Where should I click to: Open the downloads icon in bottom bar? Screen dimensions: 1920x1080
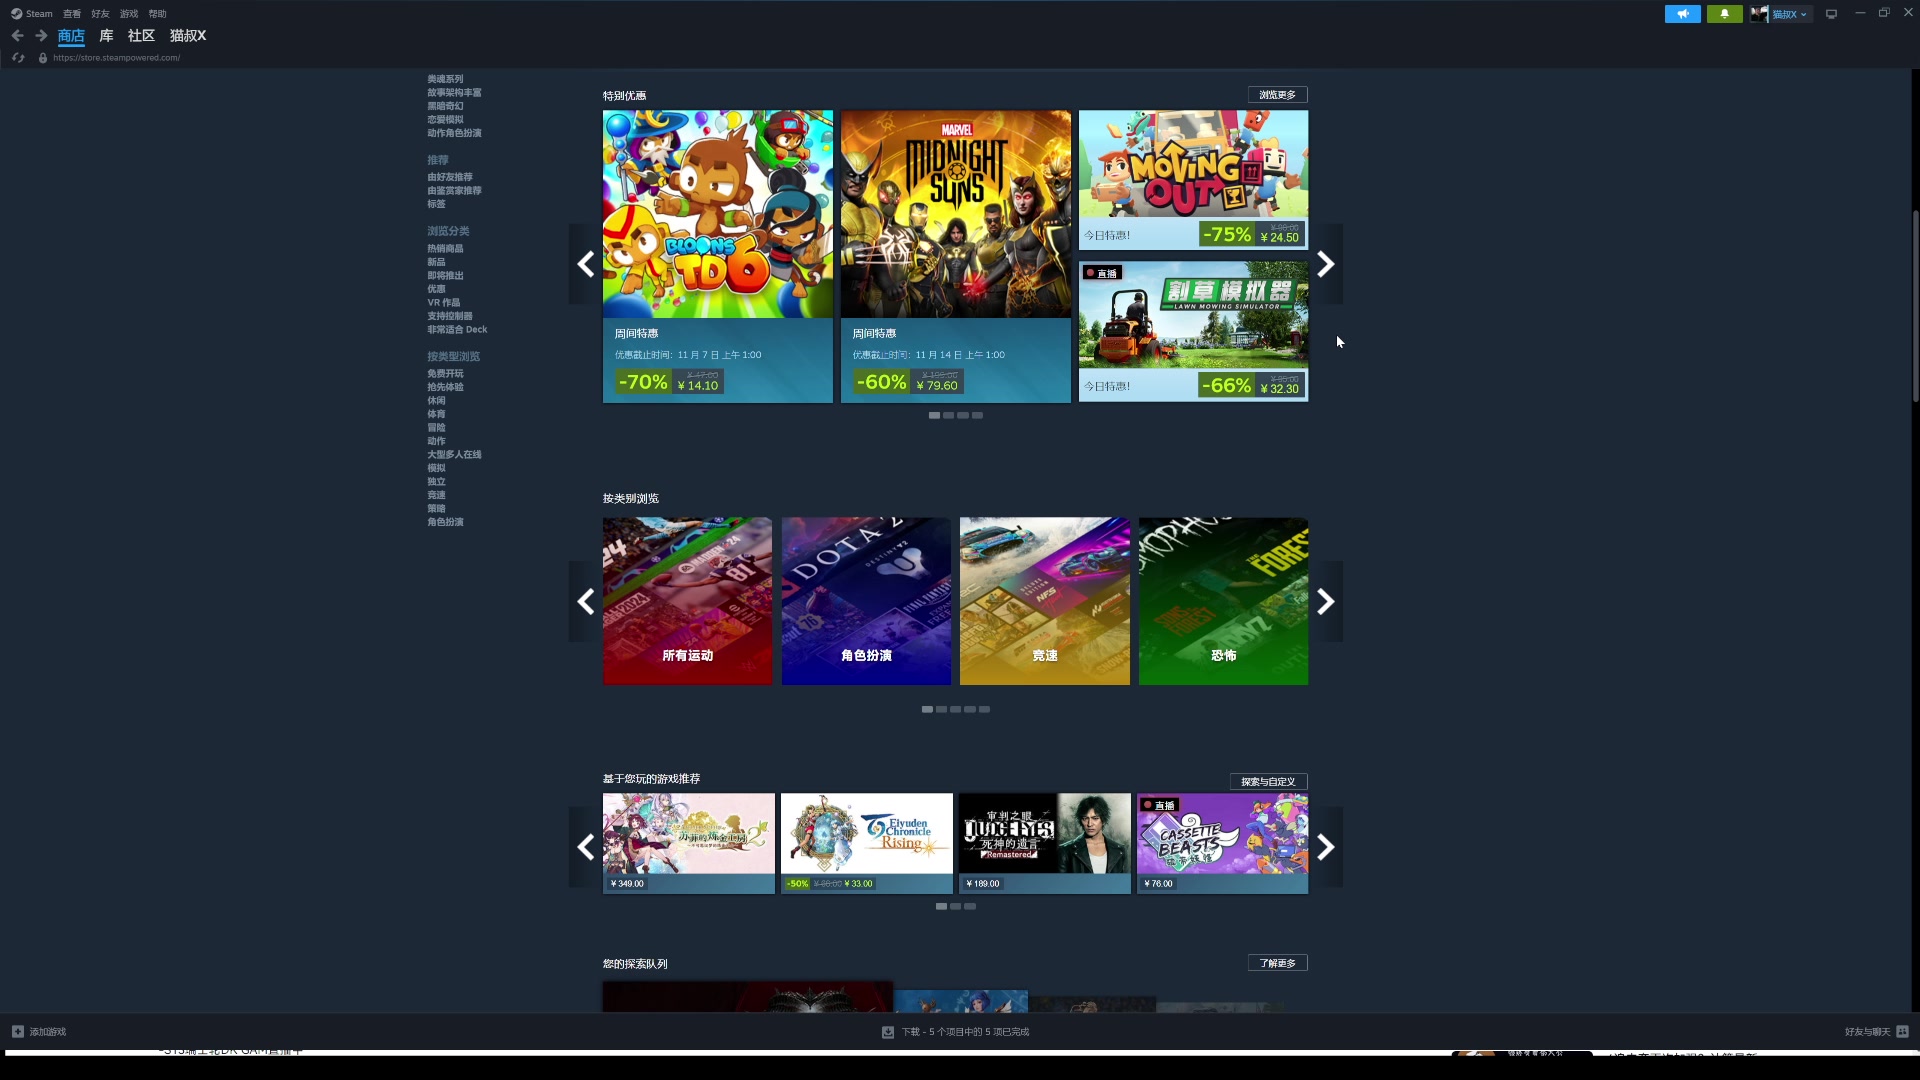tap(887, 1032)
